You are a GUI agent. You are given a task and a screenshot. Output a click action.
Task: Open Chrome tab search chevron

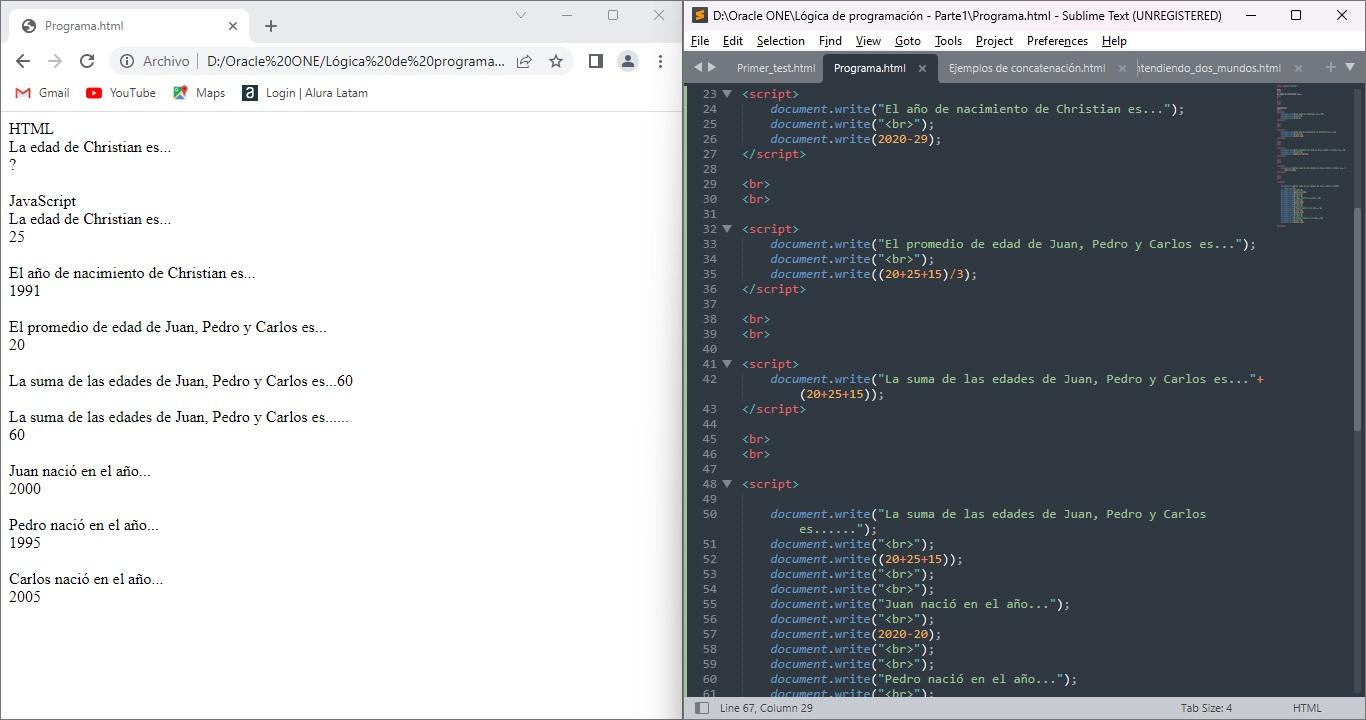tap(521, 15)
